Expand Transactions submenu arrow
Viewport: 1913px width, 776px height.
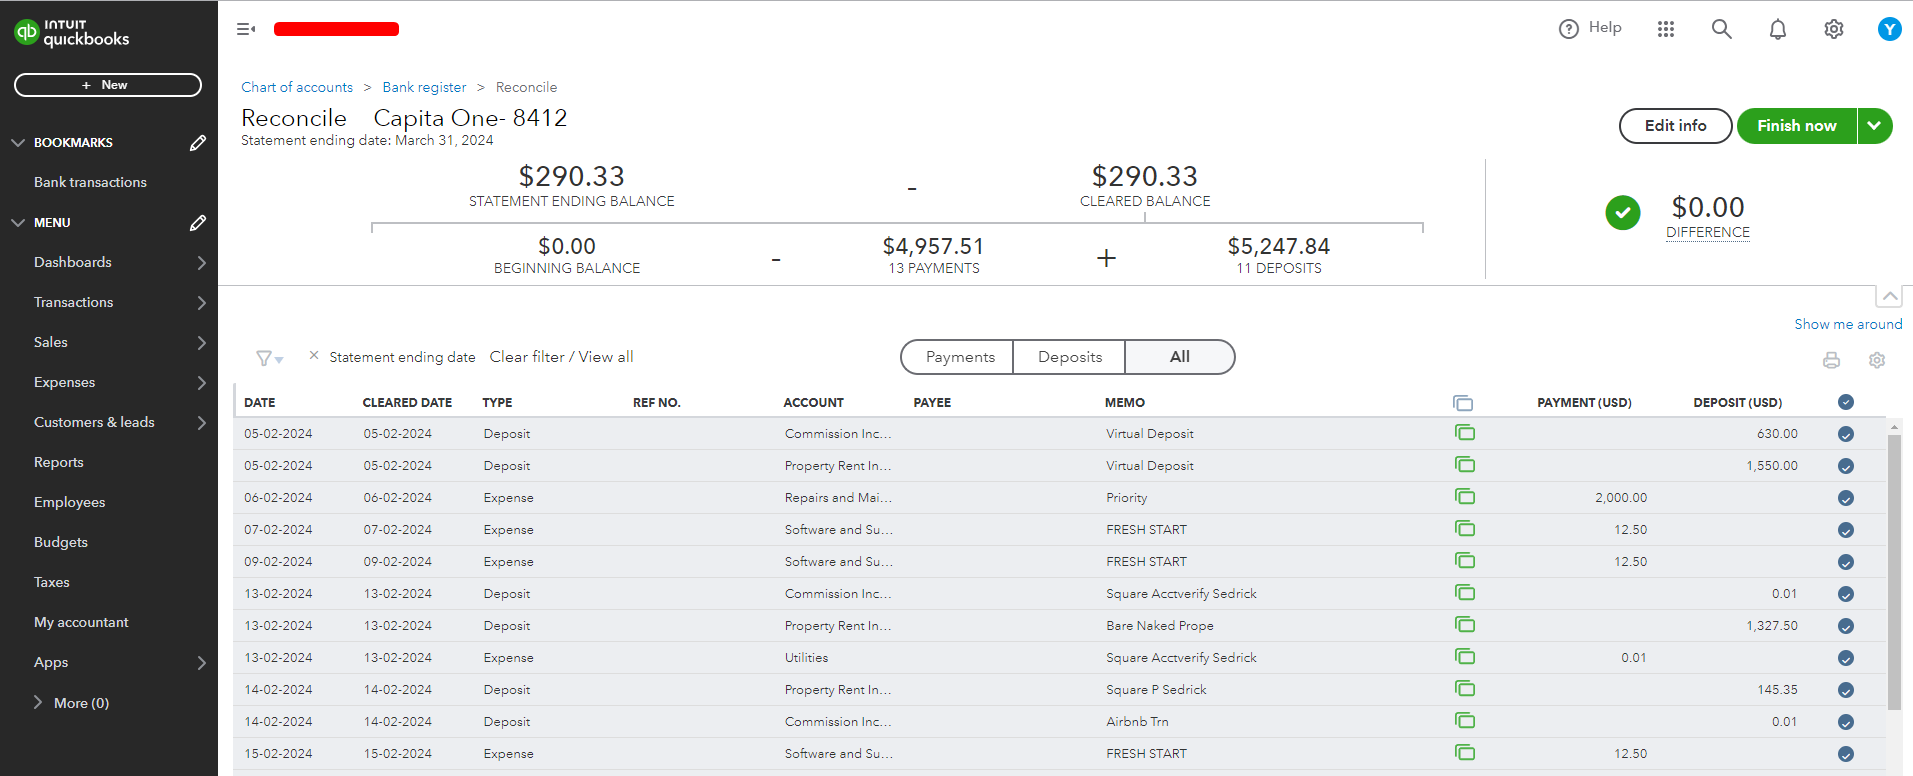coord(201,303)
